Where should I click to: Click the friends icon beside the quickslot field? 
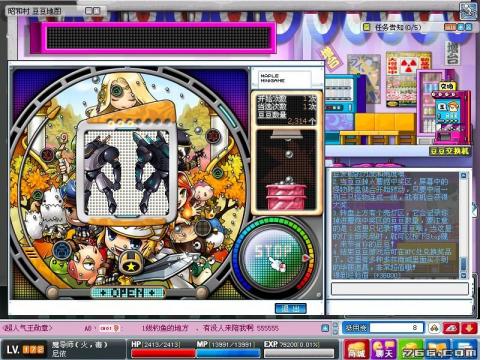434,328
